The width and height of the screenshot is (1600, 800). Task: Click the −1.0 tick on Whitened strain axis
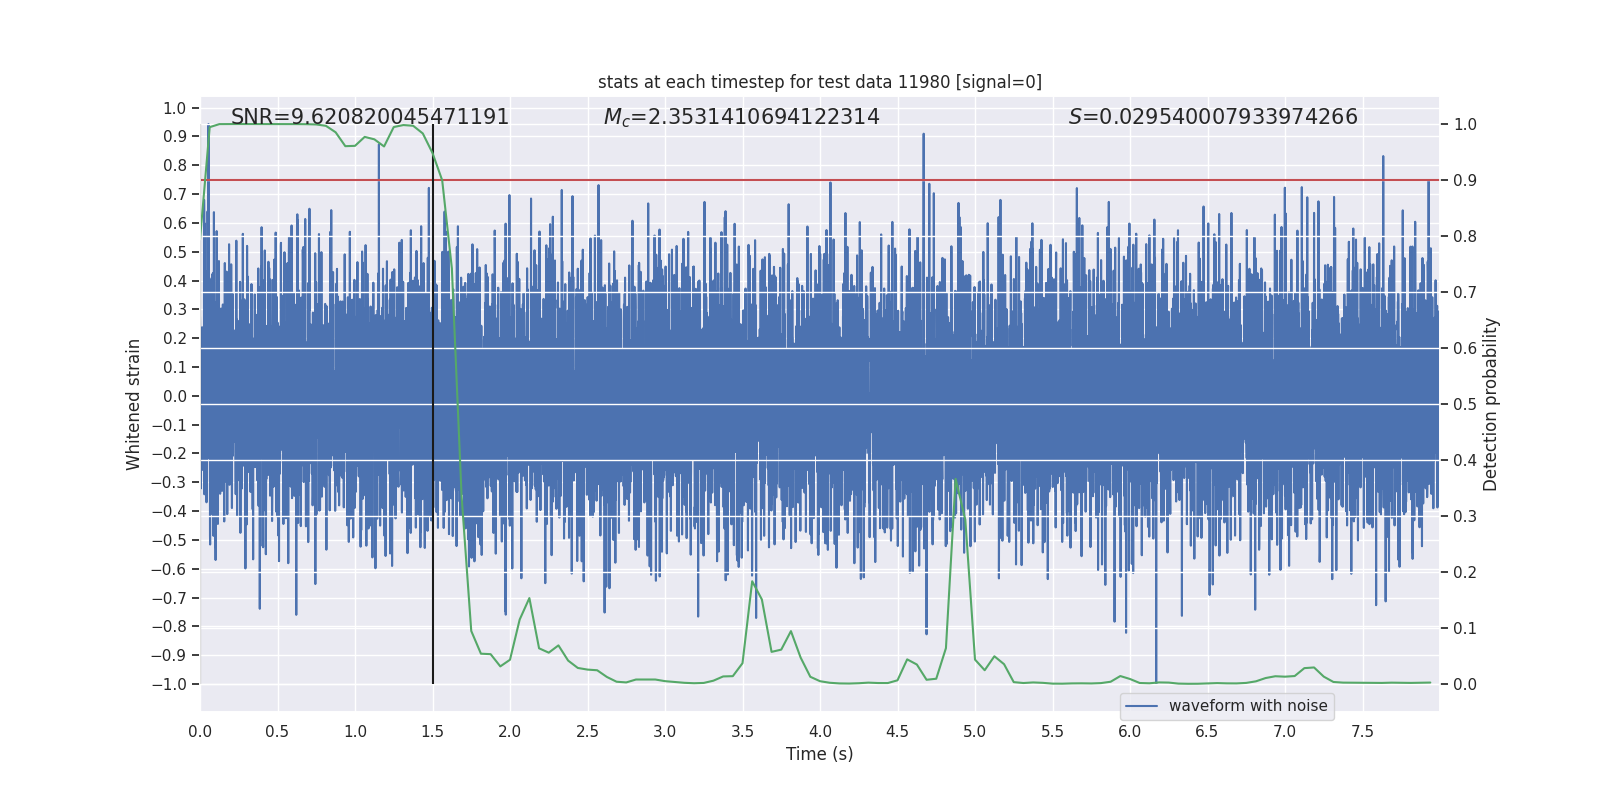169,684
